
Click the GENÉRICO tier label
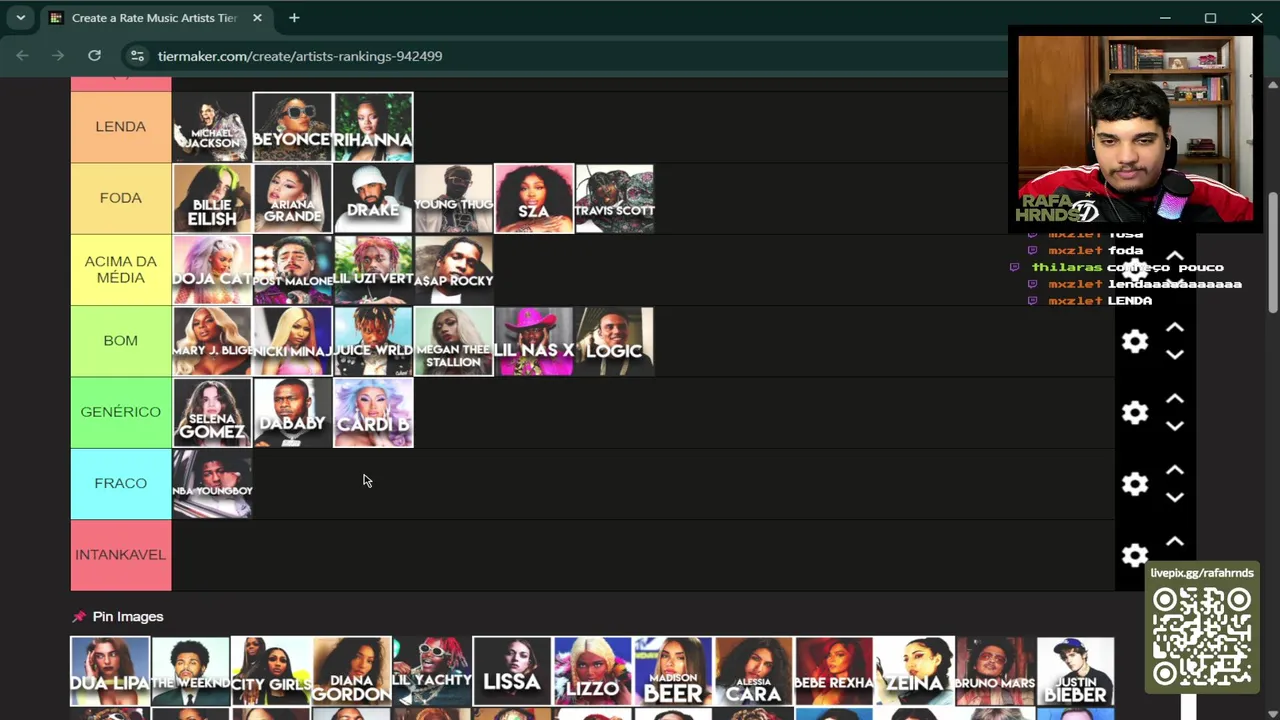tap(120, 412)
